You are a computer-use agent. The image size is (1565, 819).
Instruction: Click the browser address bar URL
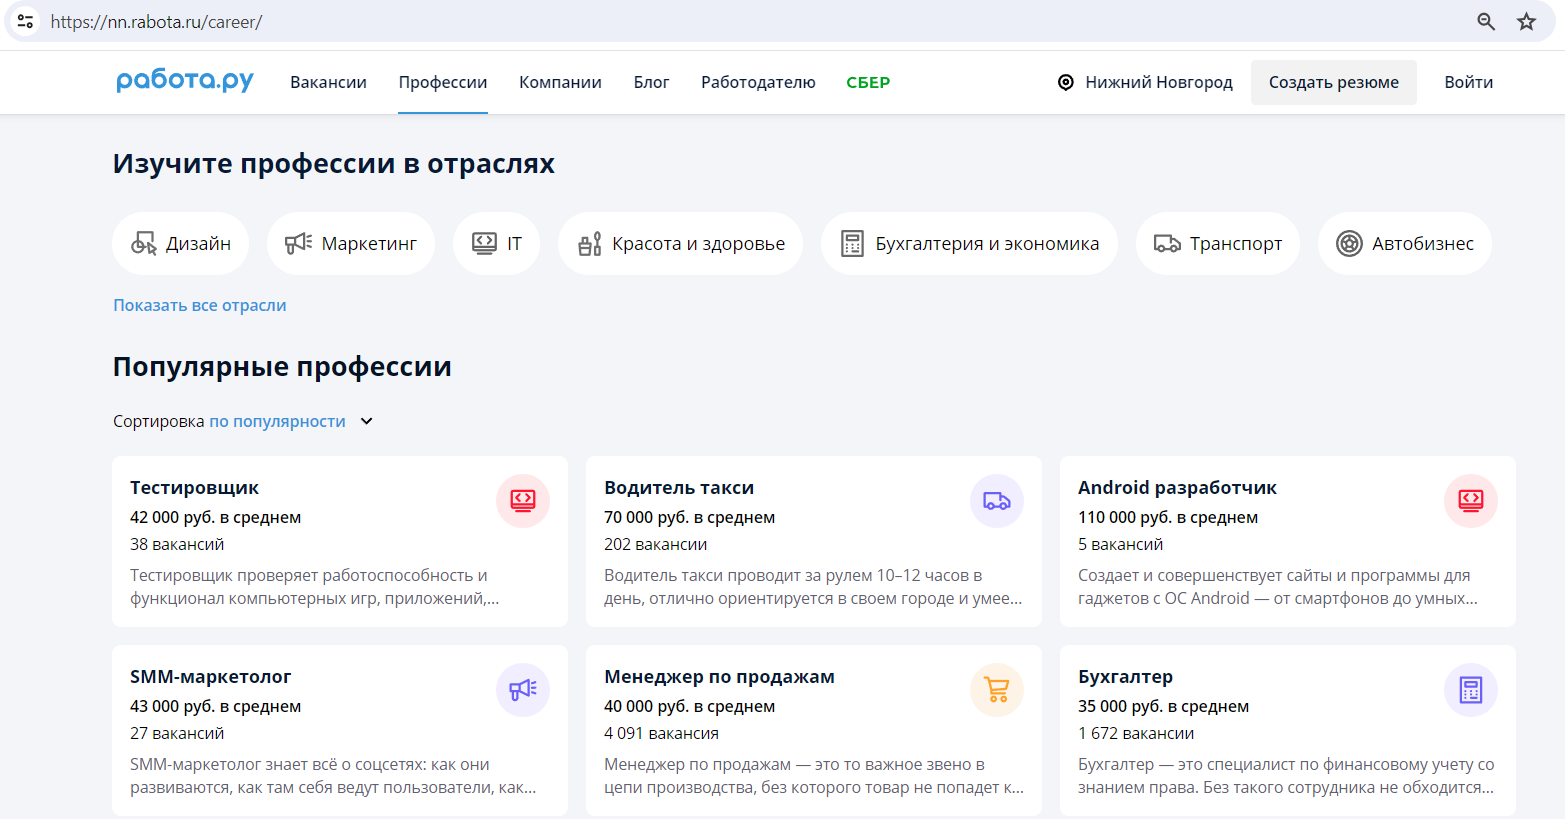[156, 22]
